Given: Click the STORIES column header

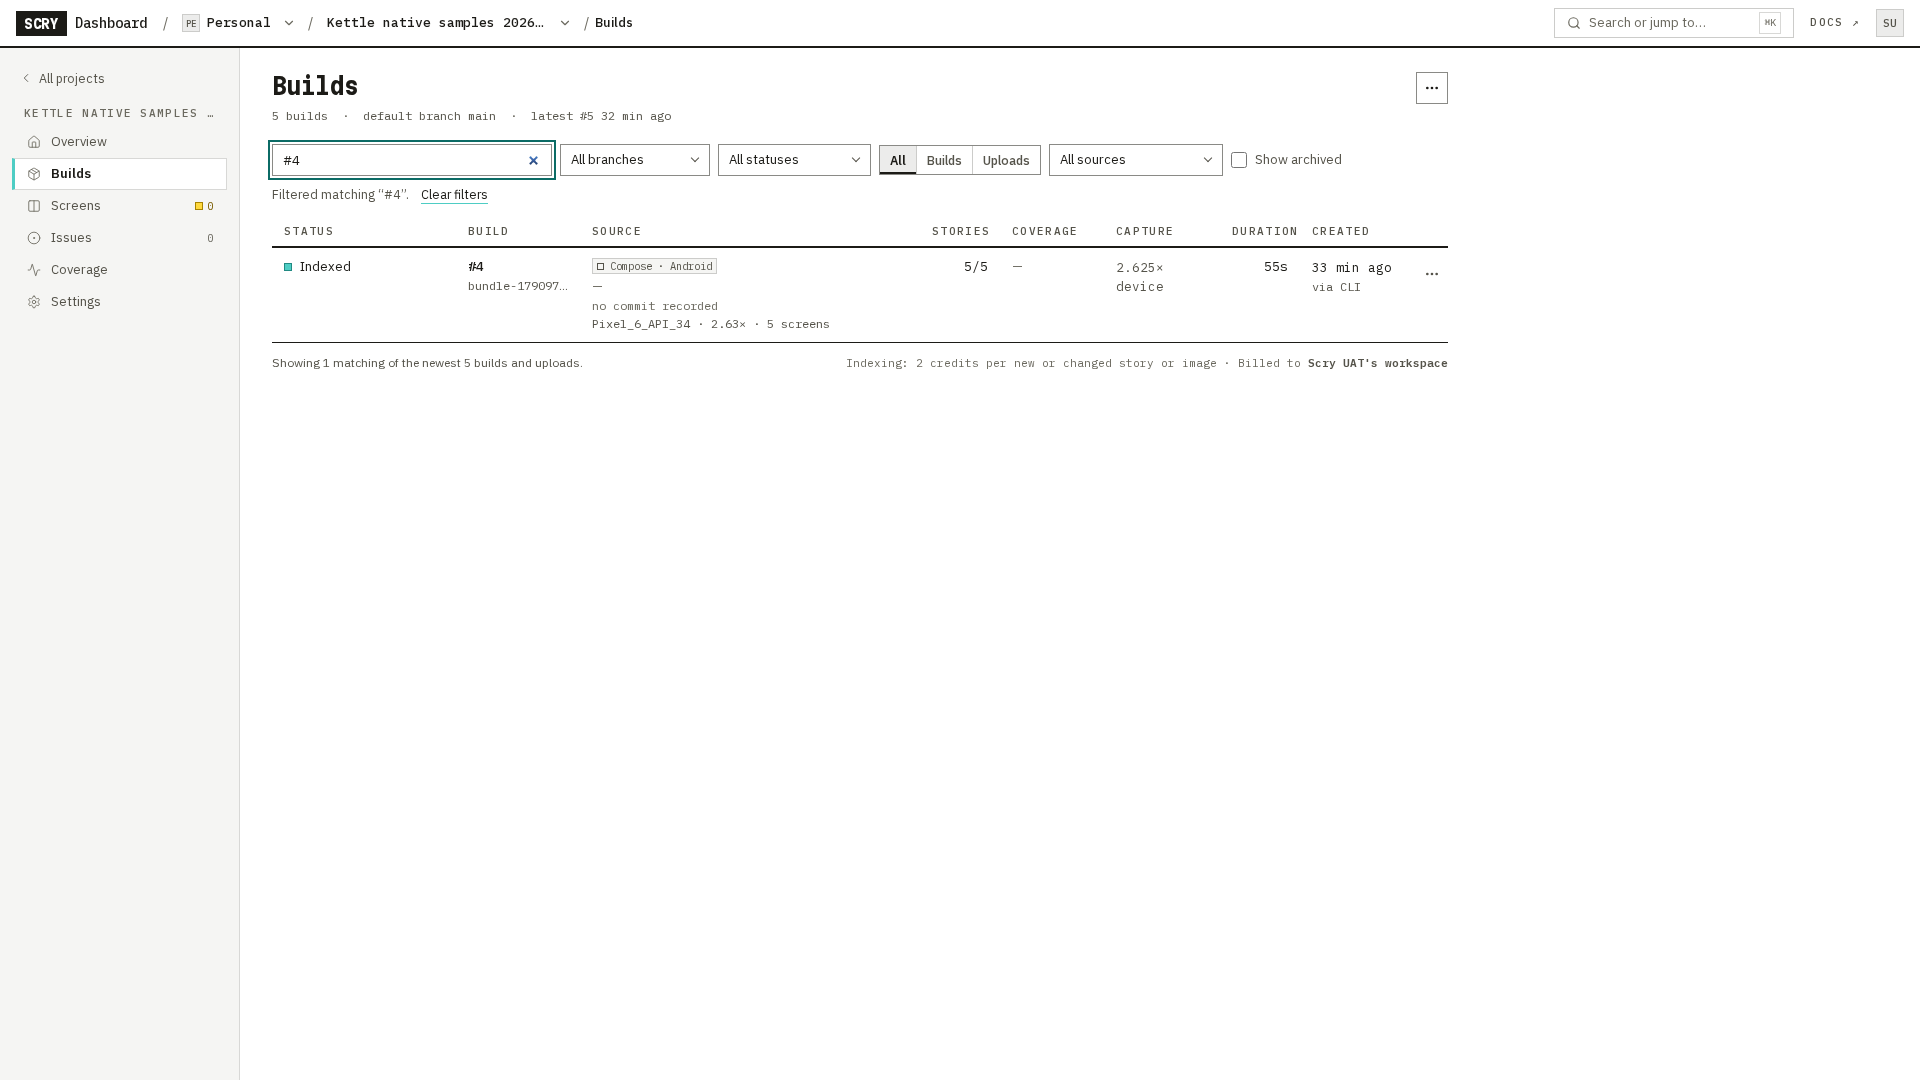Looking at the screenshot, I should click(960, 231).
